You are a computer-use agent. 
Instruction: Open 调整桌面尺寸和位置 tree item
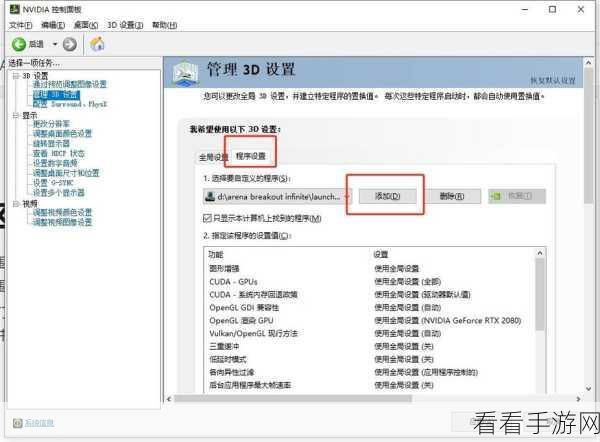tap(66, 173)
